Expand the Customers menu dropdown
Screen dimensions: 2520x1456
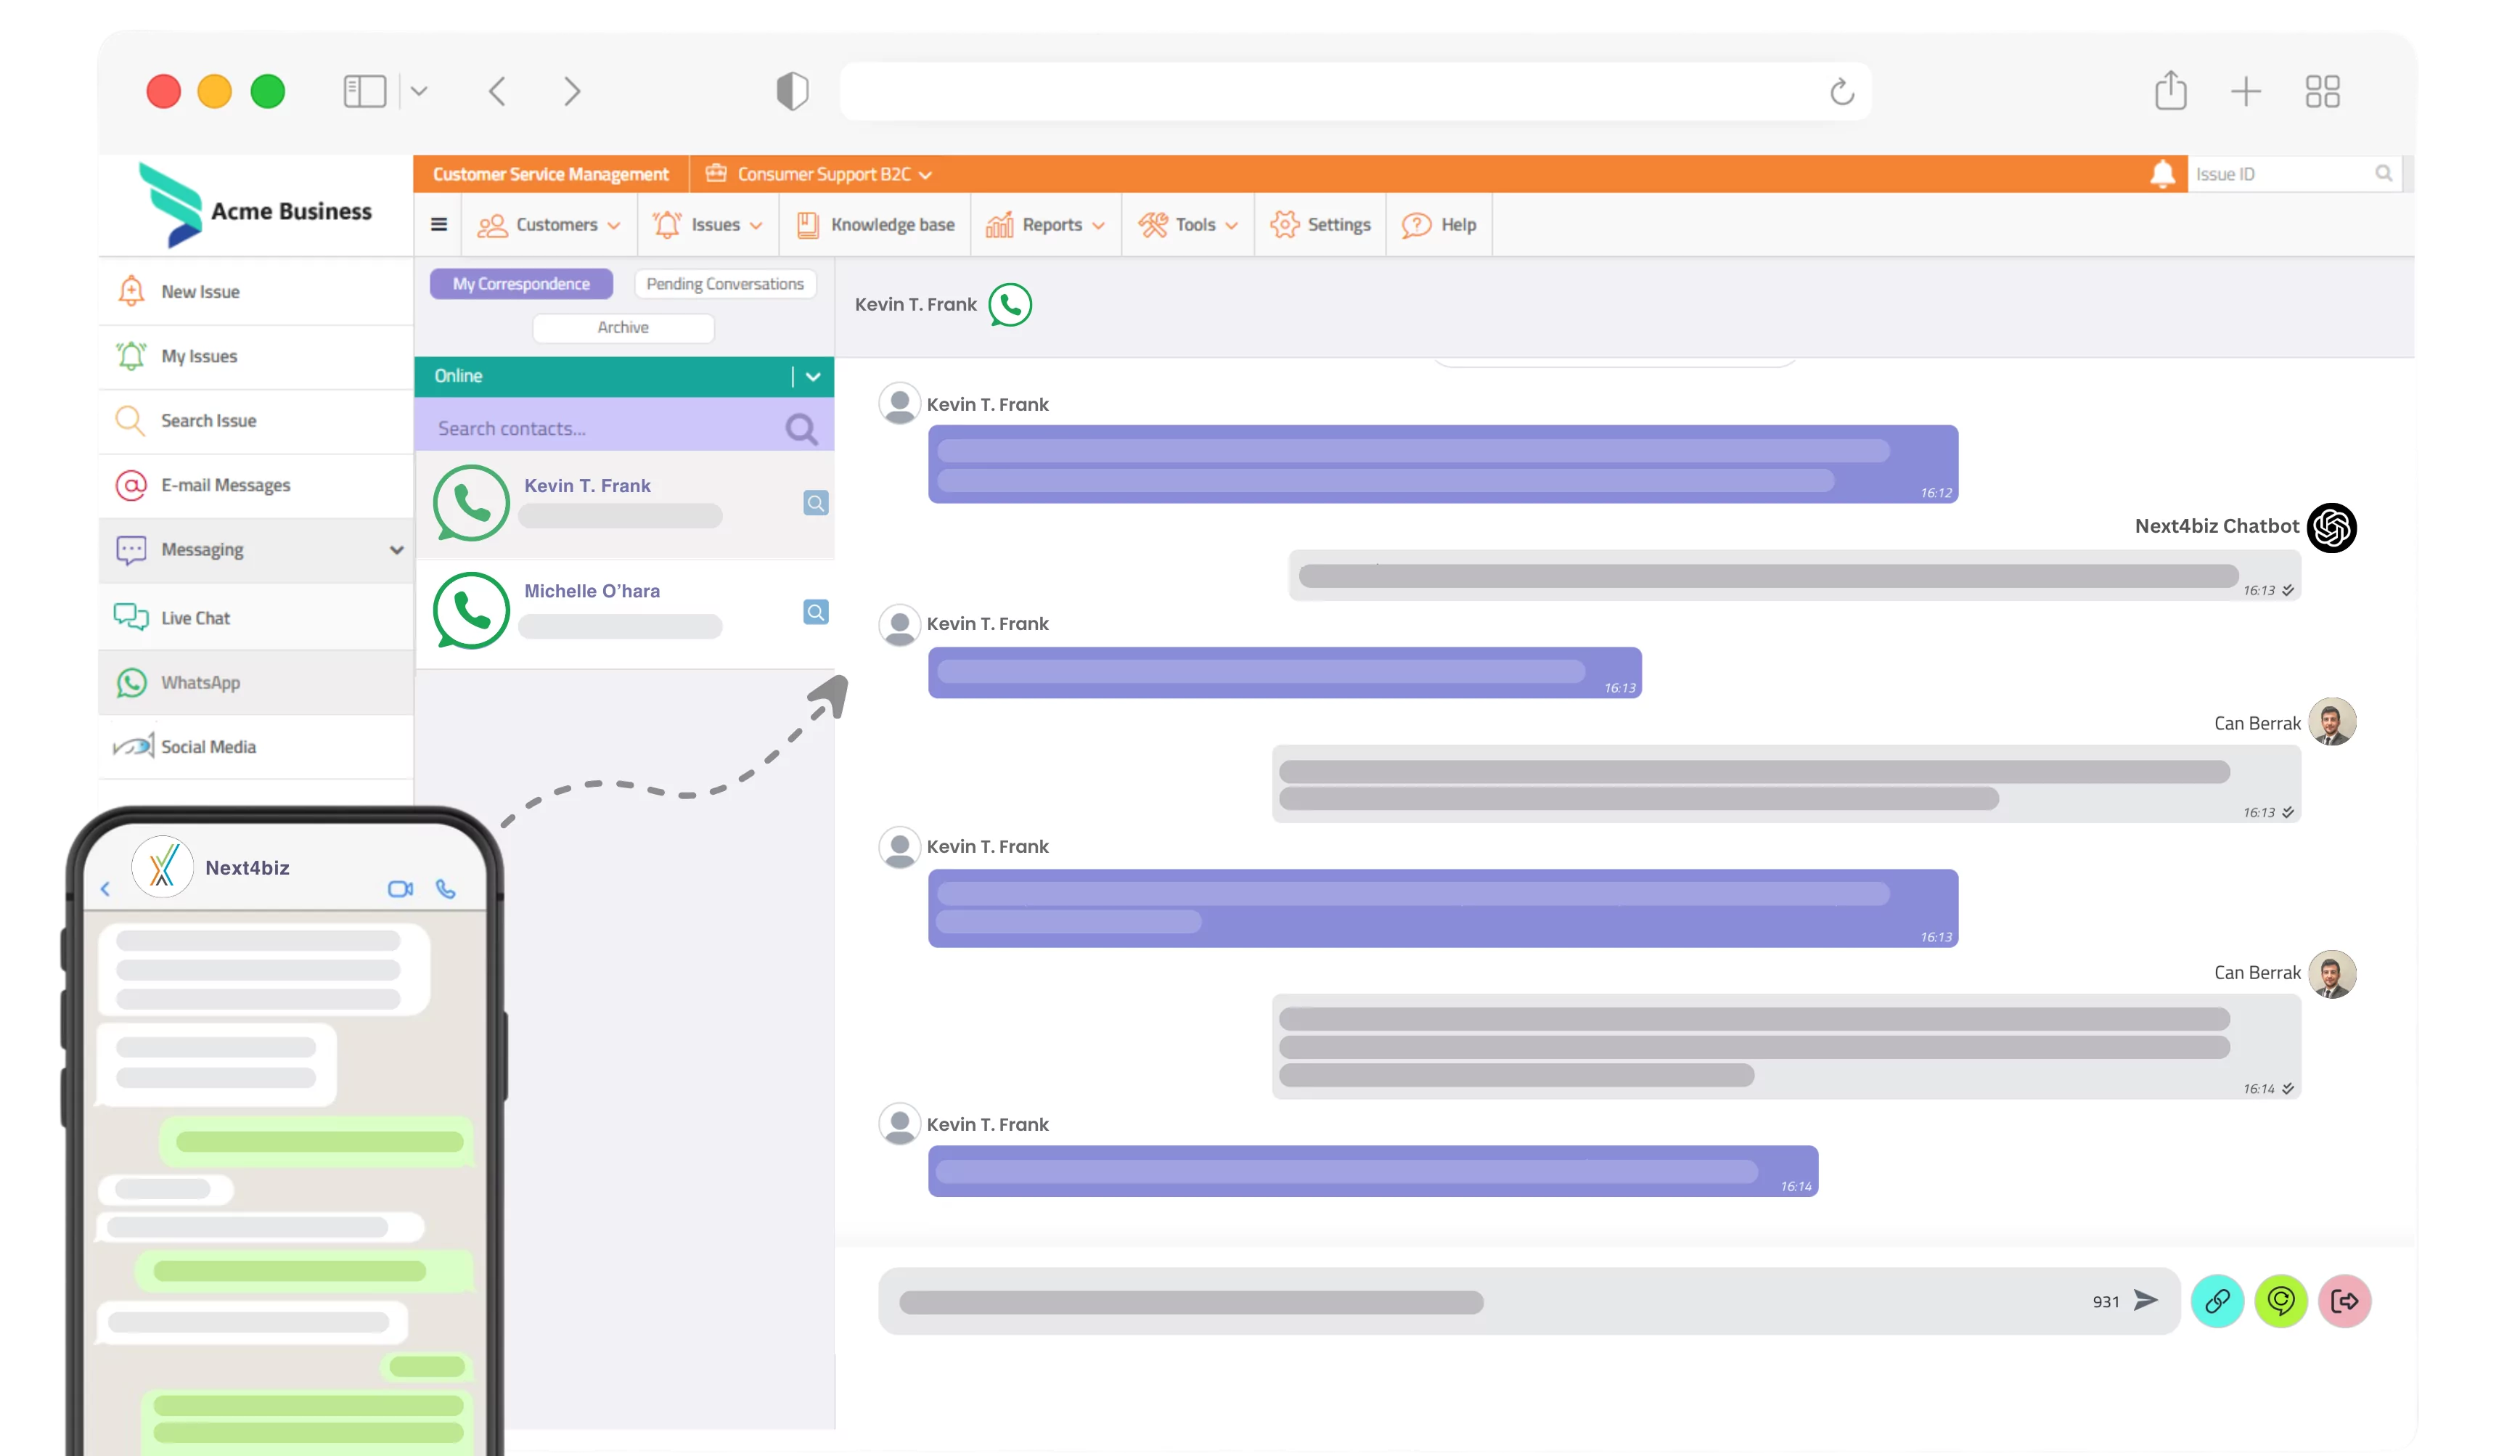point(549,224)
